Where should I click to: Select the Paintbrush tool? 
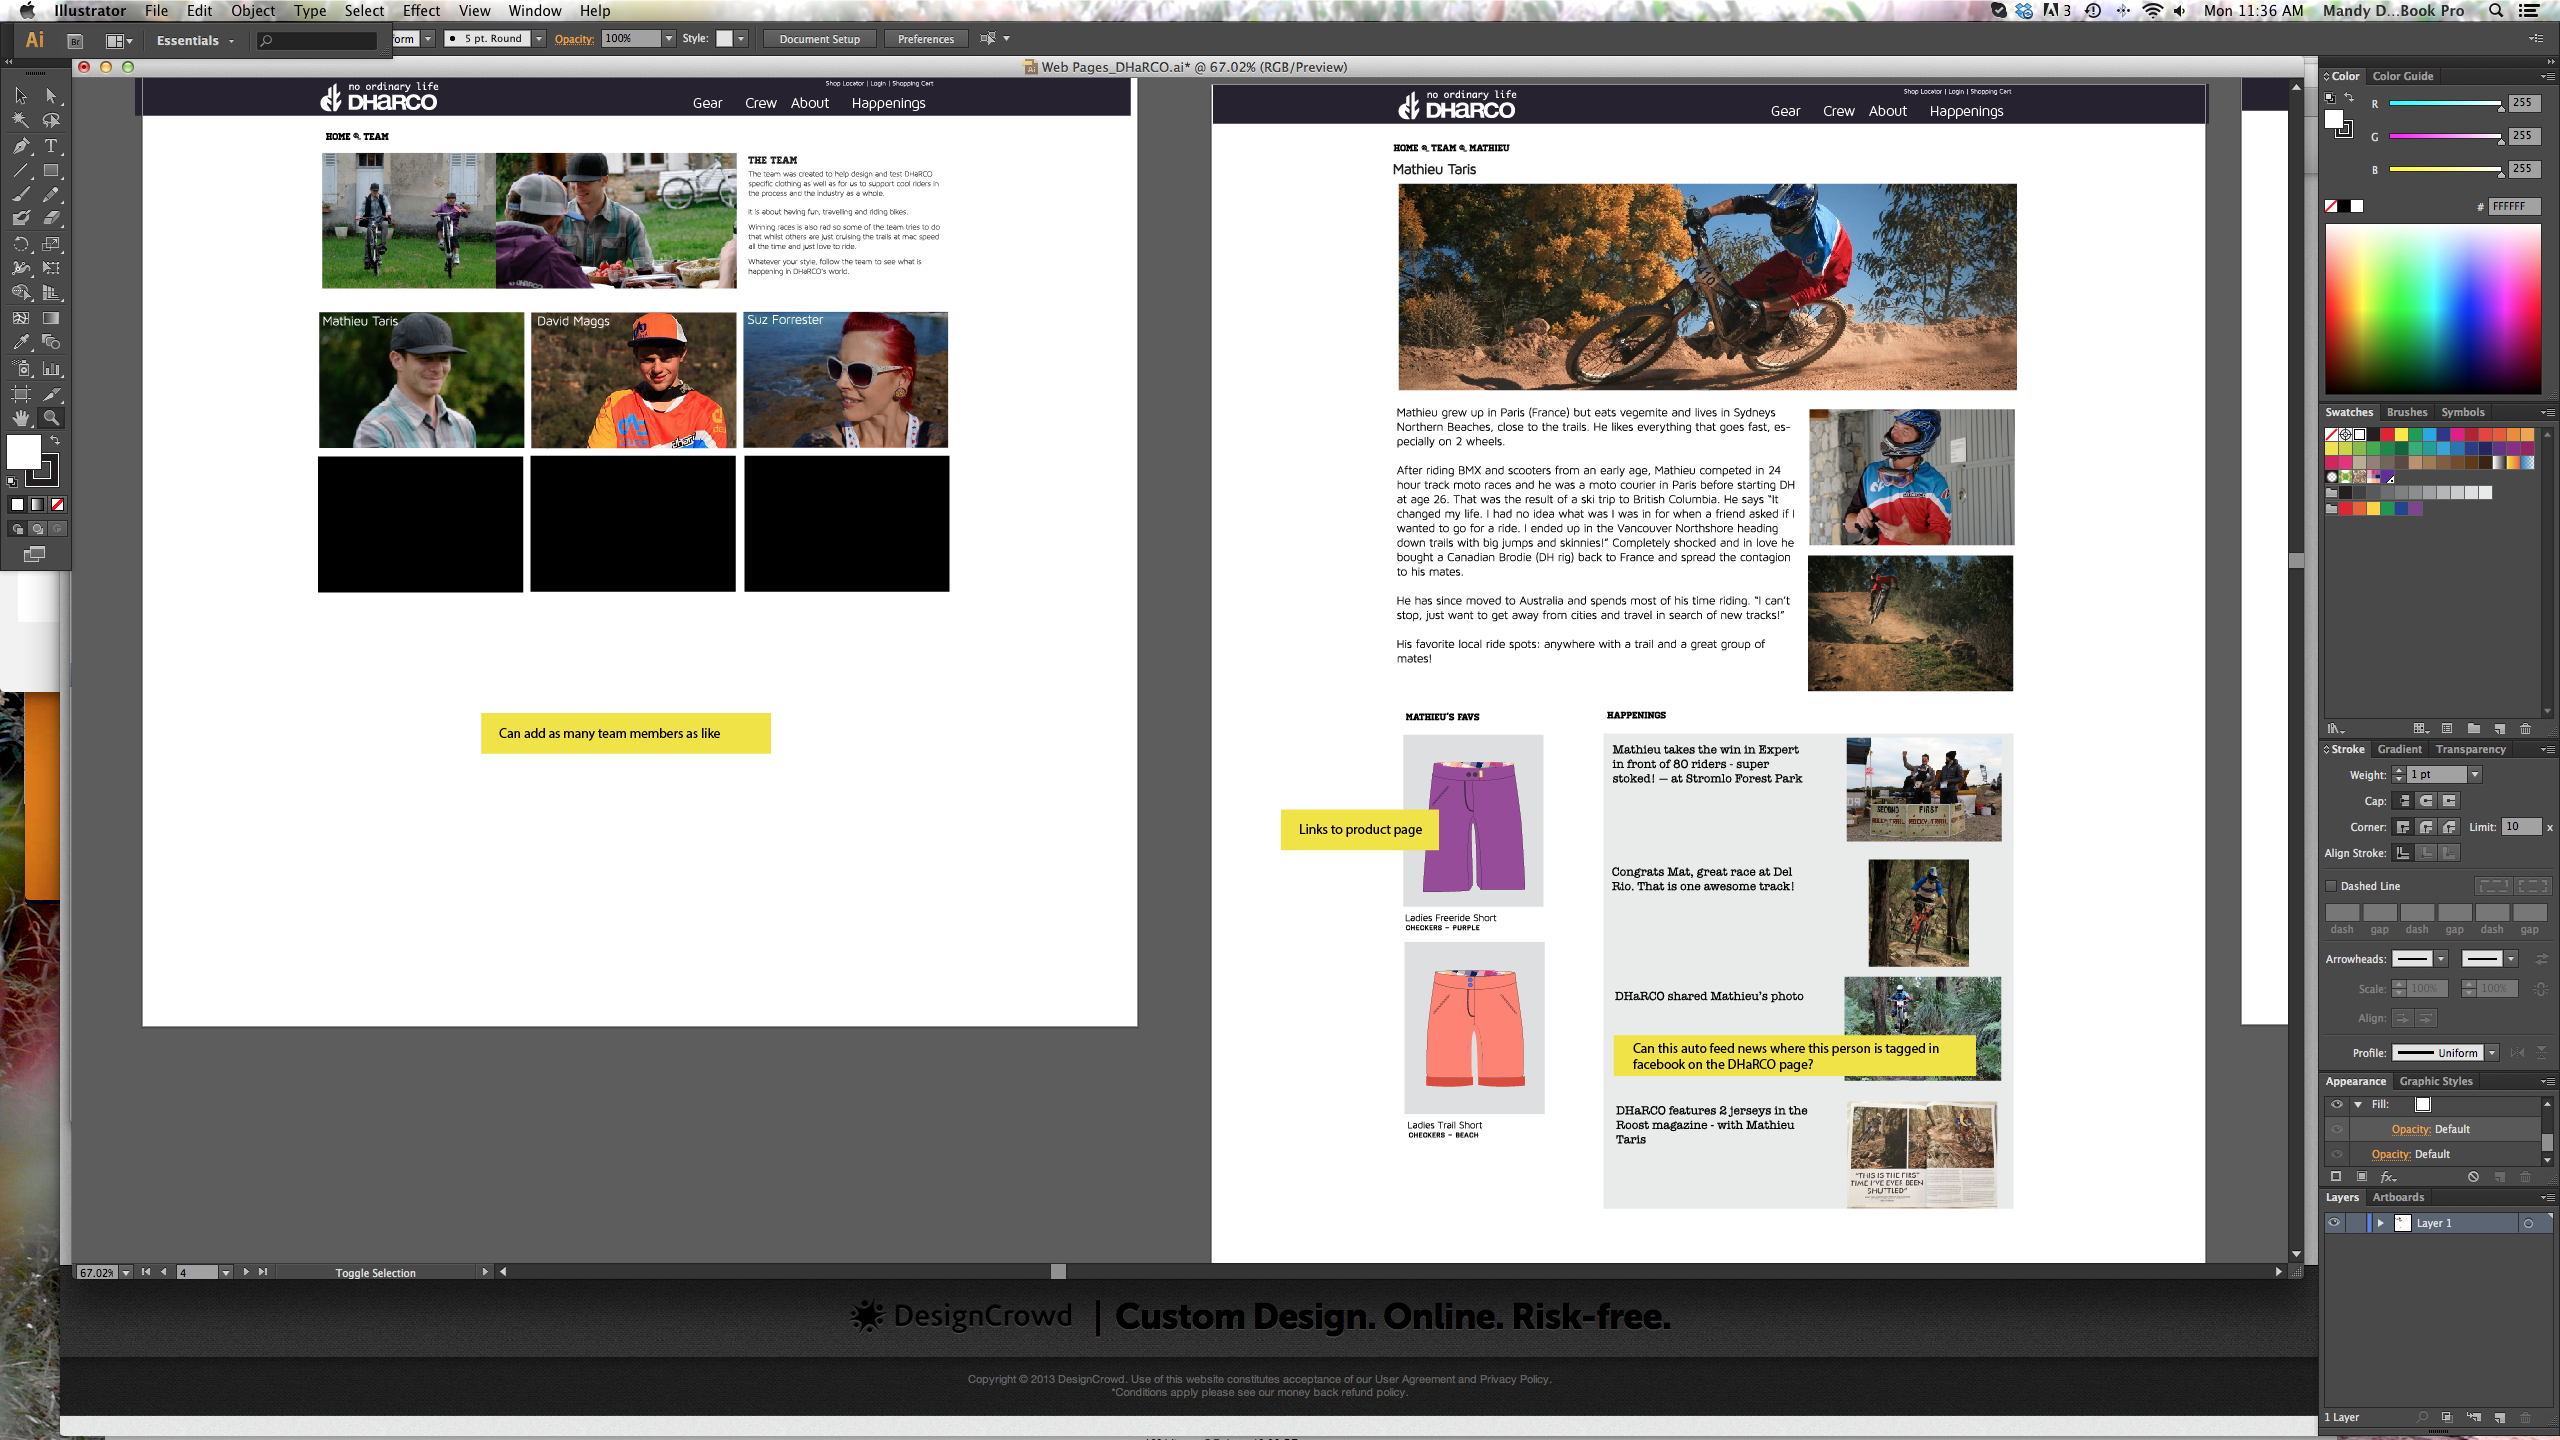pyautogui.click(x=20, y=195)
